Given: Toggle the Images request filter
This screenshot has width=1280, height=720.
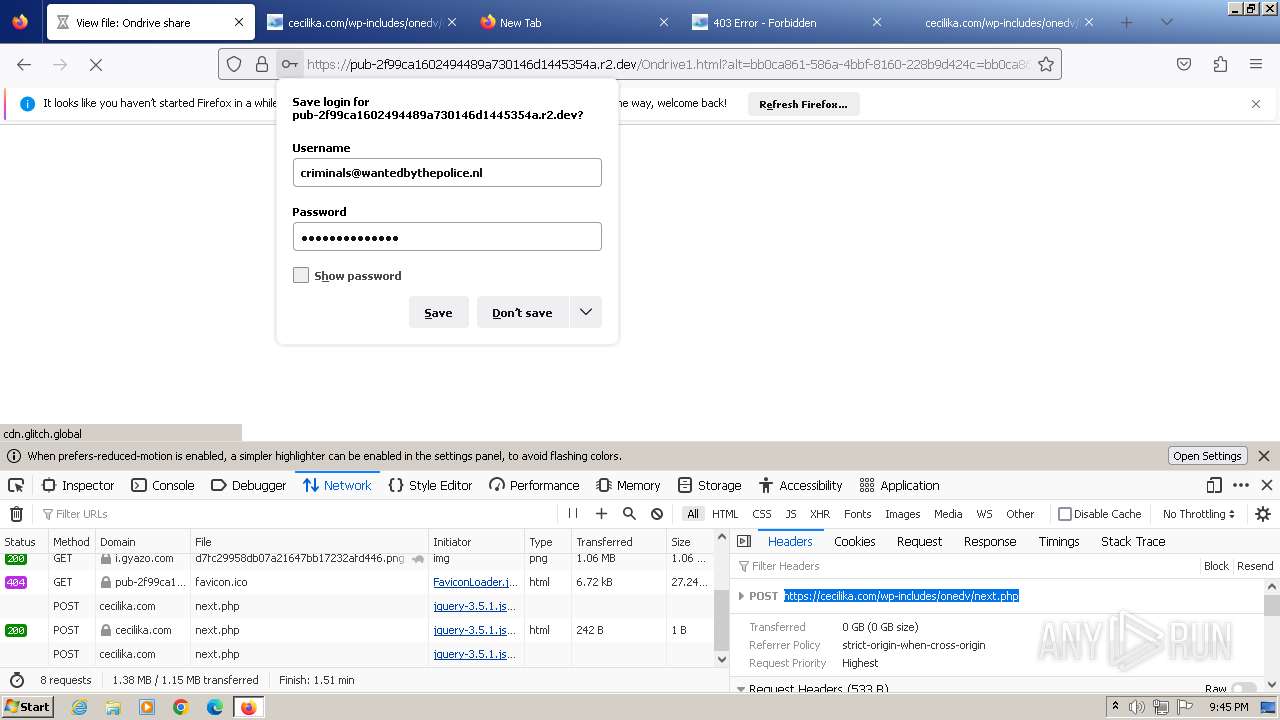Looking at the screenshot, I should tap(902, 514).
